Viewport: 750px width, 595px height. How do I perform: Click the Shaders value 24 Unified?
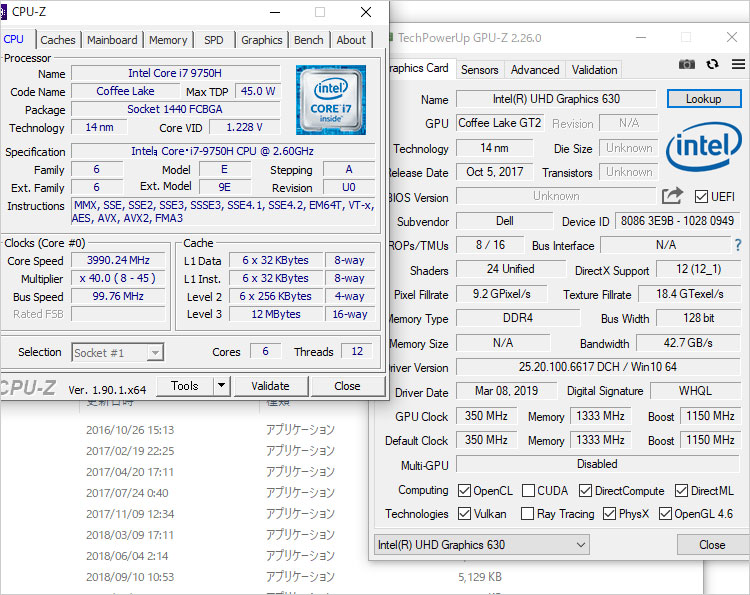pos(510,269)
